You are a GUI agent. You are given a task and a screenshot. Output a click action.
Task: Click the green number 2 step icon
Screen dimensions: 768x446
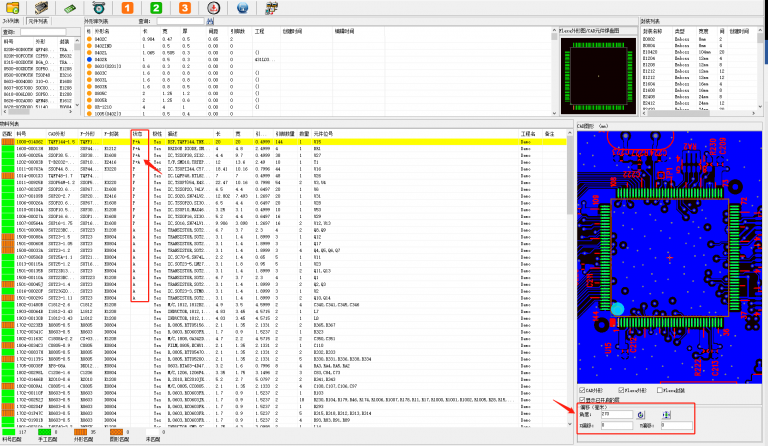click(x=156, y=7)
